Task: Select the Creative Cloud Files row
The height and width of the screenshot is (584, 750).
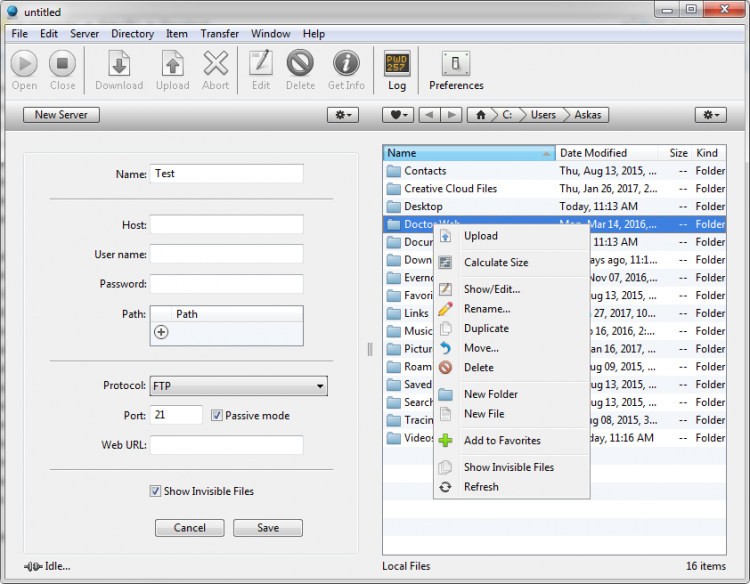Action: pyautogui.click(x=555, y=189)
